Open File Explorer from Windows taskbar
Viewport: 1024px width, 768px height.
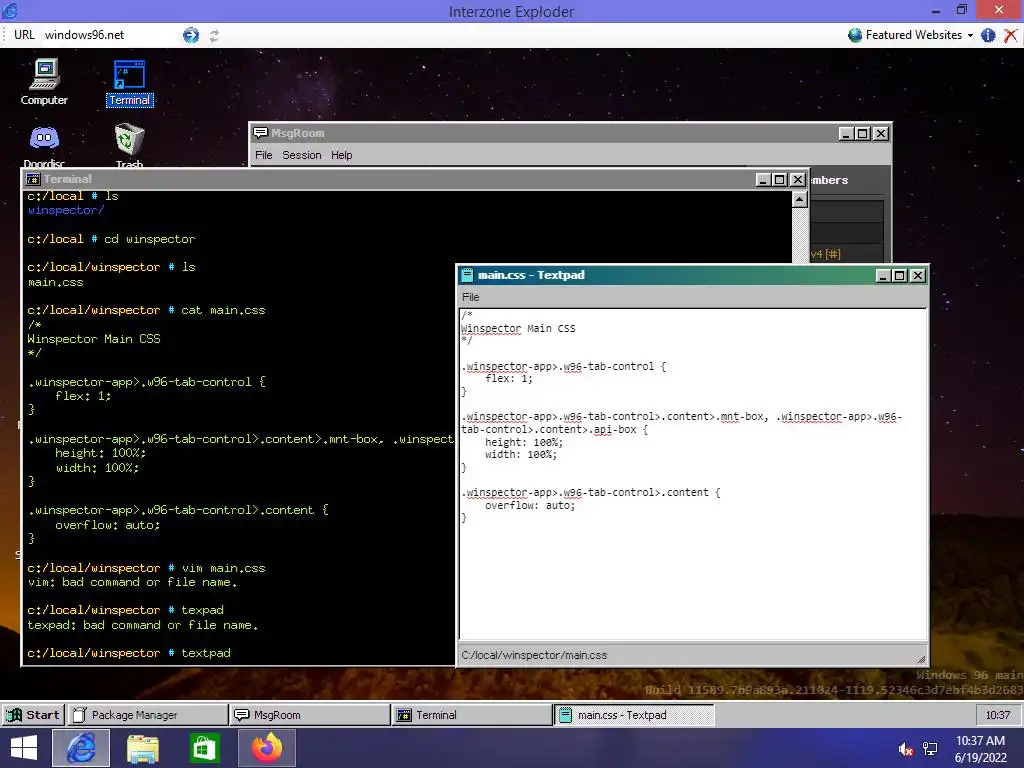(x=142, y=748)
